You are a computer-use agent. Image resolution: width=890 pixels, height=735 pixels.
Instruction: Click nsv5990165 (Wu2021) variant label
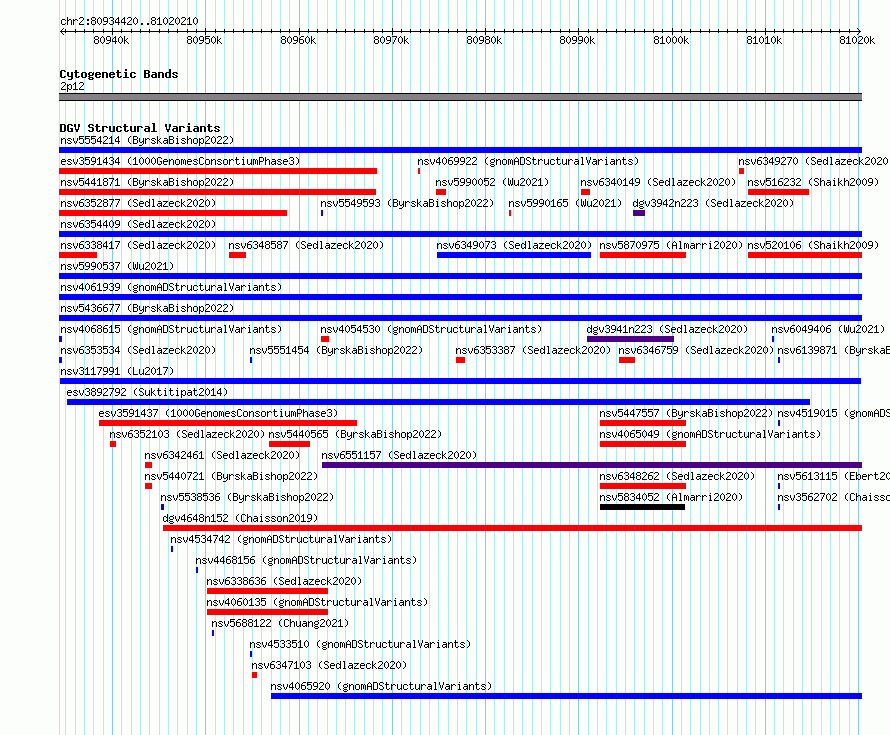coord(565,203)
